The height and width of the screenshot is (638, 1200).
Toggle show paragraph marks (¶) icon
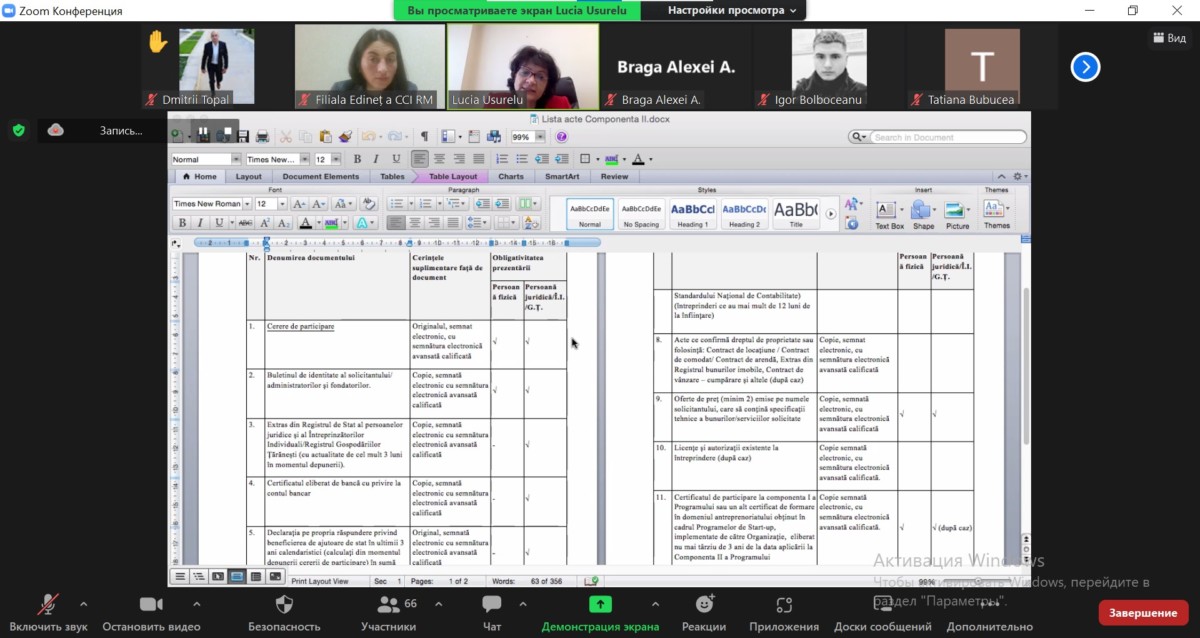coord(424,136)
